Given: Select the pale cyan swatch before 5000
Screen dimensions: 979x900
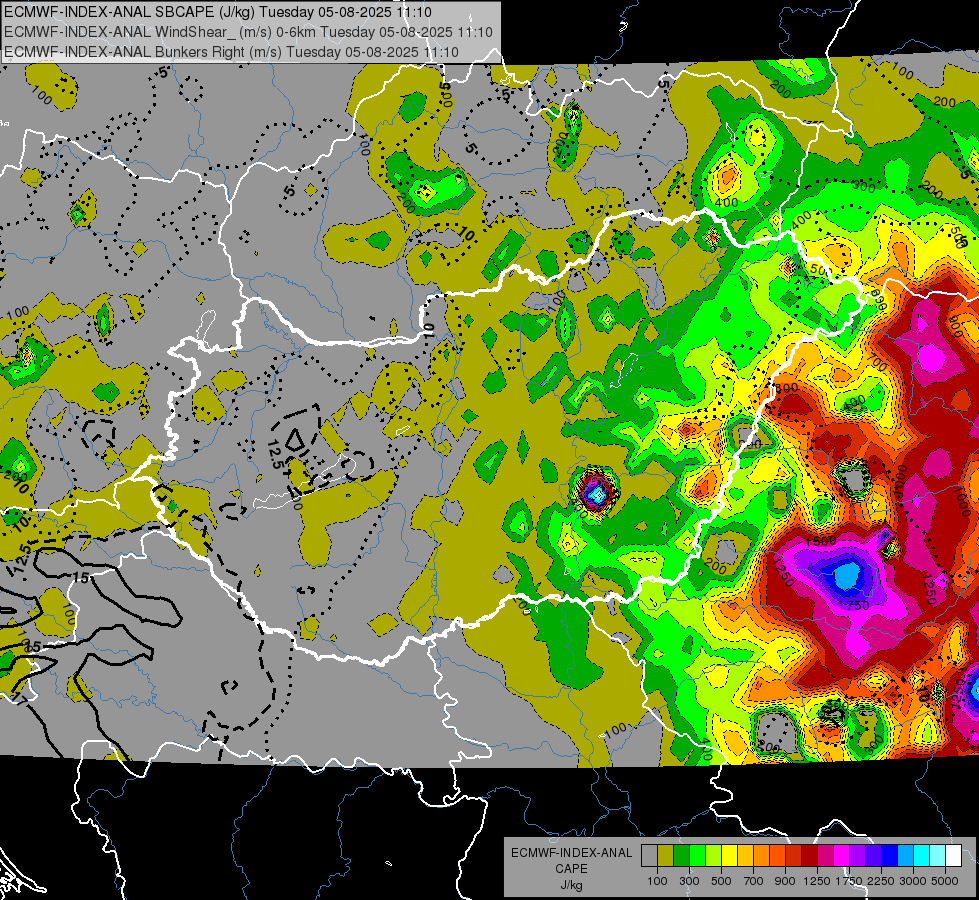Looking at the screenshot, I should [938, 856].
